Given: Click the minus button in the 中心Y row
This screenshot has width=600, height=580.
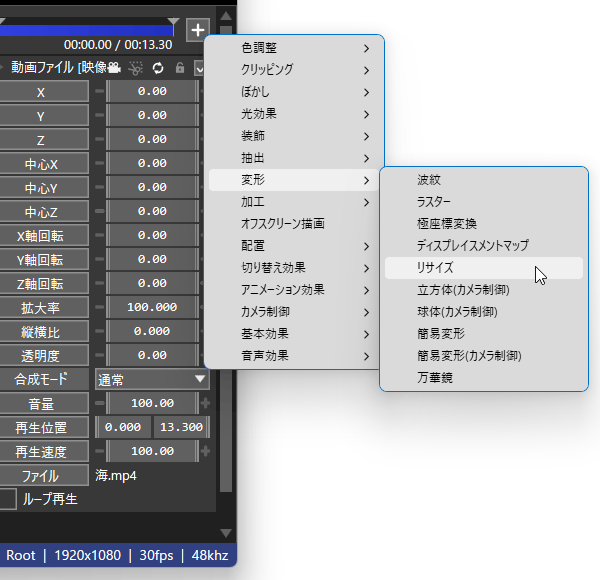Looking at the screenshot, I should point(99,187).
